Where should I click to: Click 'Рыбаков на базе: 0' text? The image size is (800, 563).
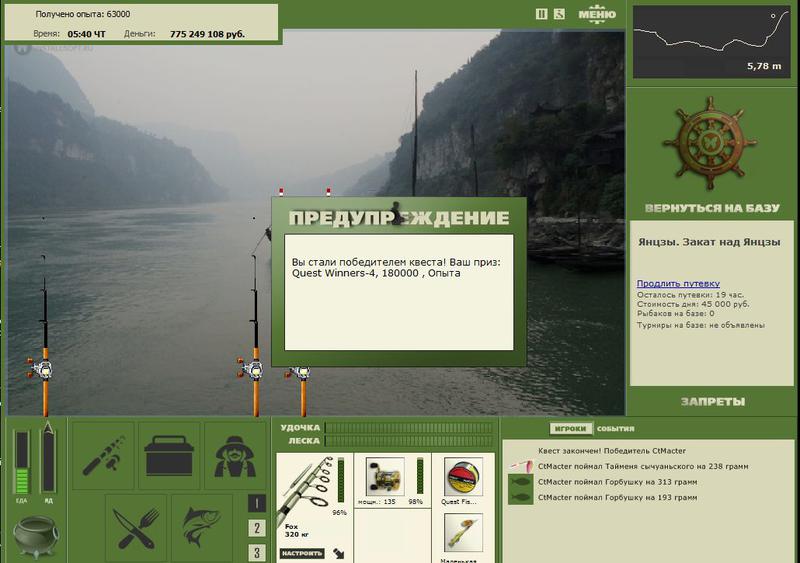point(676,313)
